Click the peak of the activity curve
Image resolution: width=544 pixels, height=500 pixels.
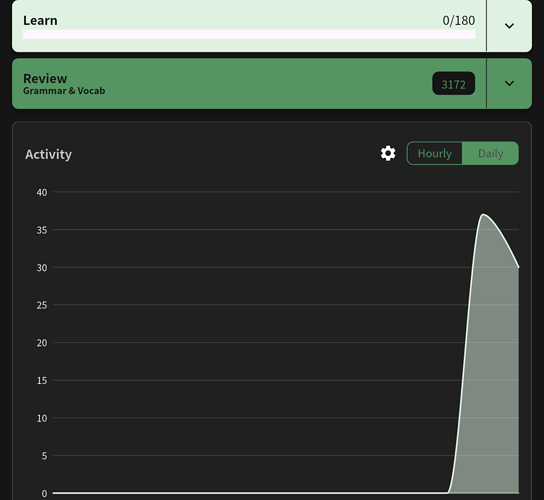tap(483, 214)
